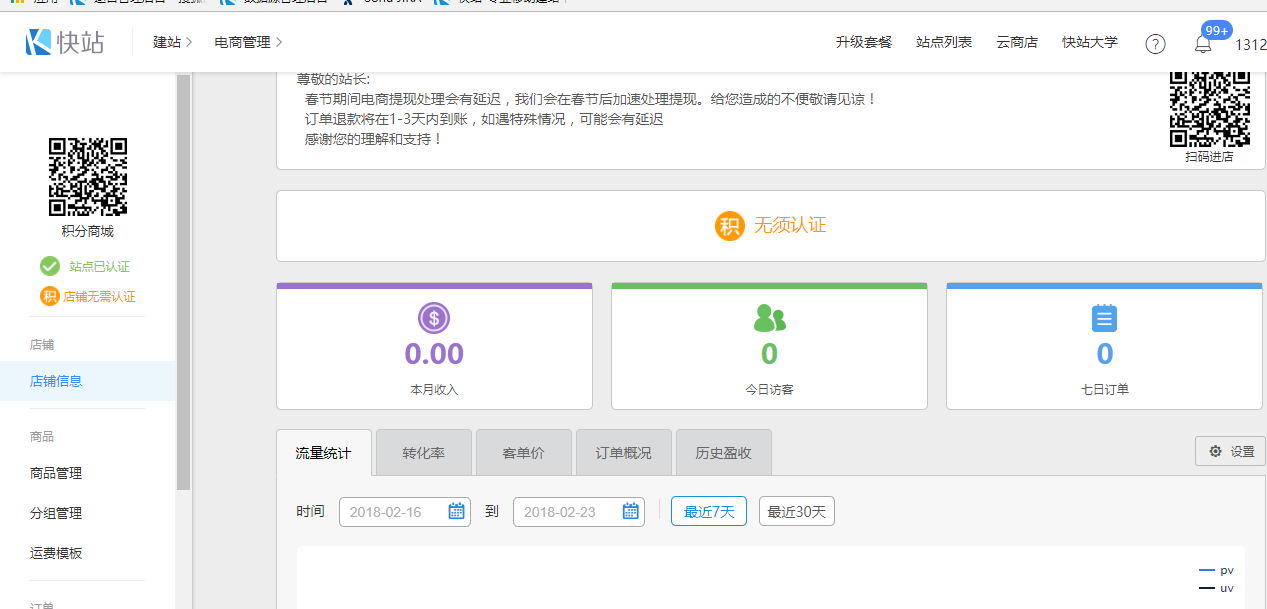Open the notifications bell icon
Image resolution: width=1267 pixels, height=609 pixels.
tap(1203, 44)
